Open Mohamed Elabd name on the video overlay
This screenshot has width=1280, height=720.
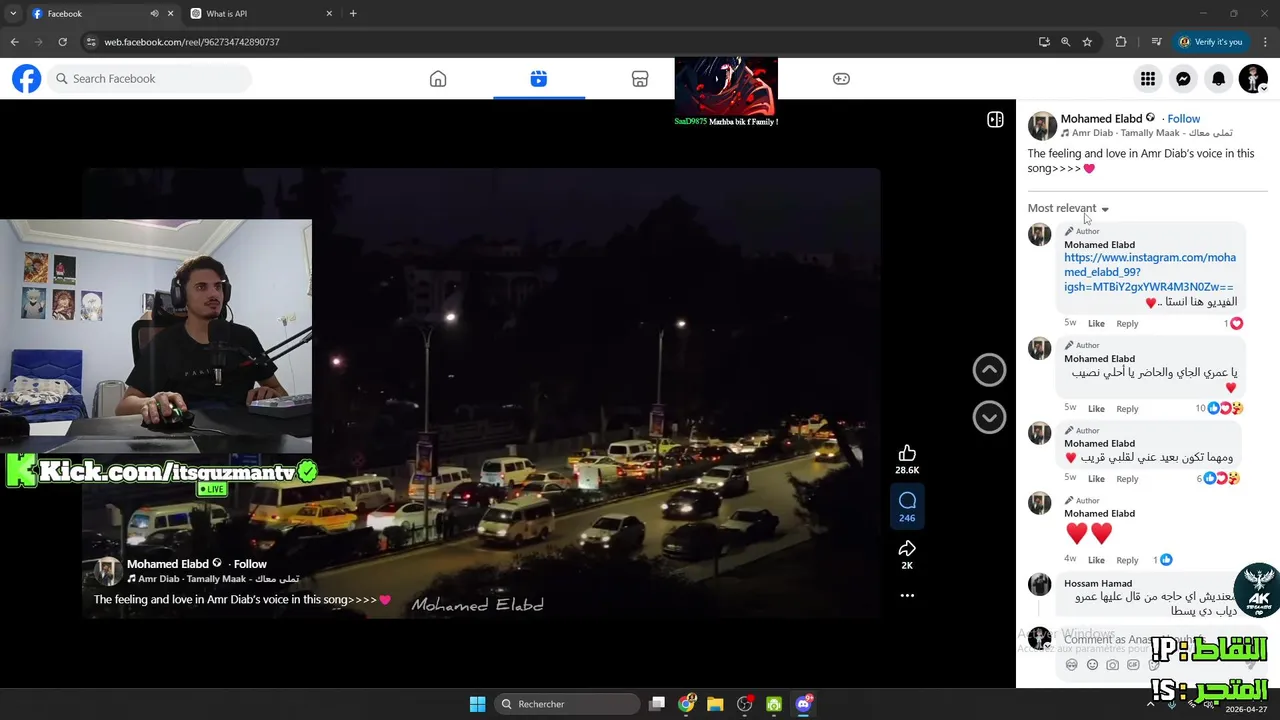pyautogui.click(x=168, y=564)
